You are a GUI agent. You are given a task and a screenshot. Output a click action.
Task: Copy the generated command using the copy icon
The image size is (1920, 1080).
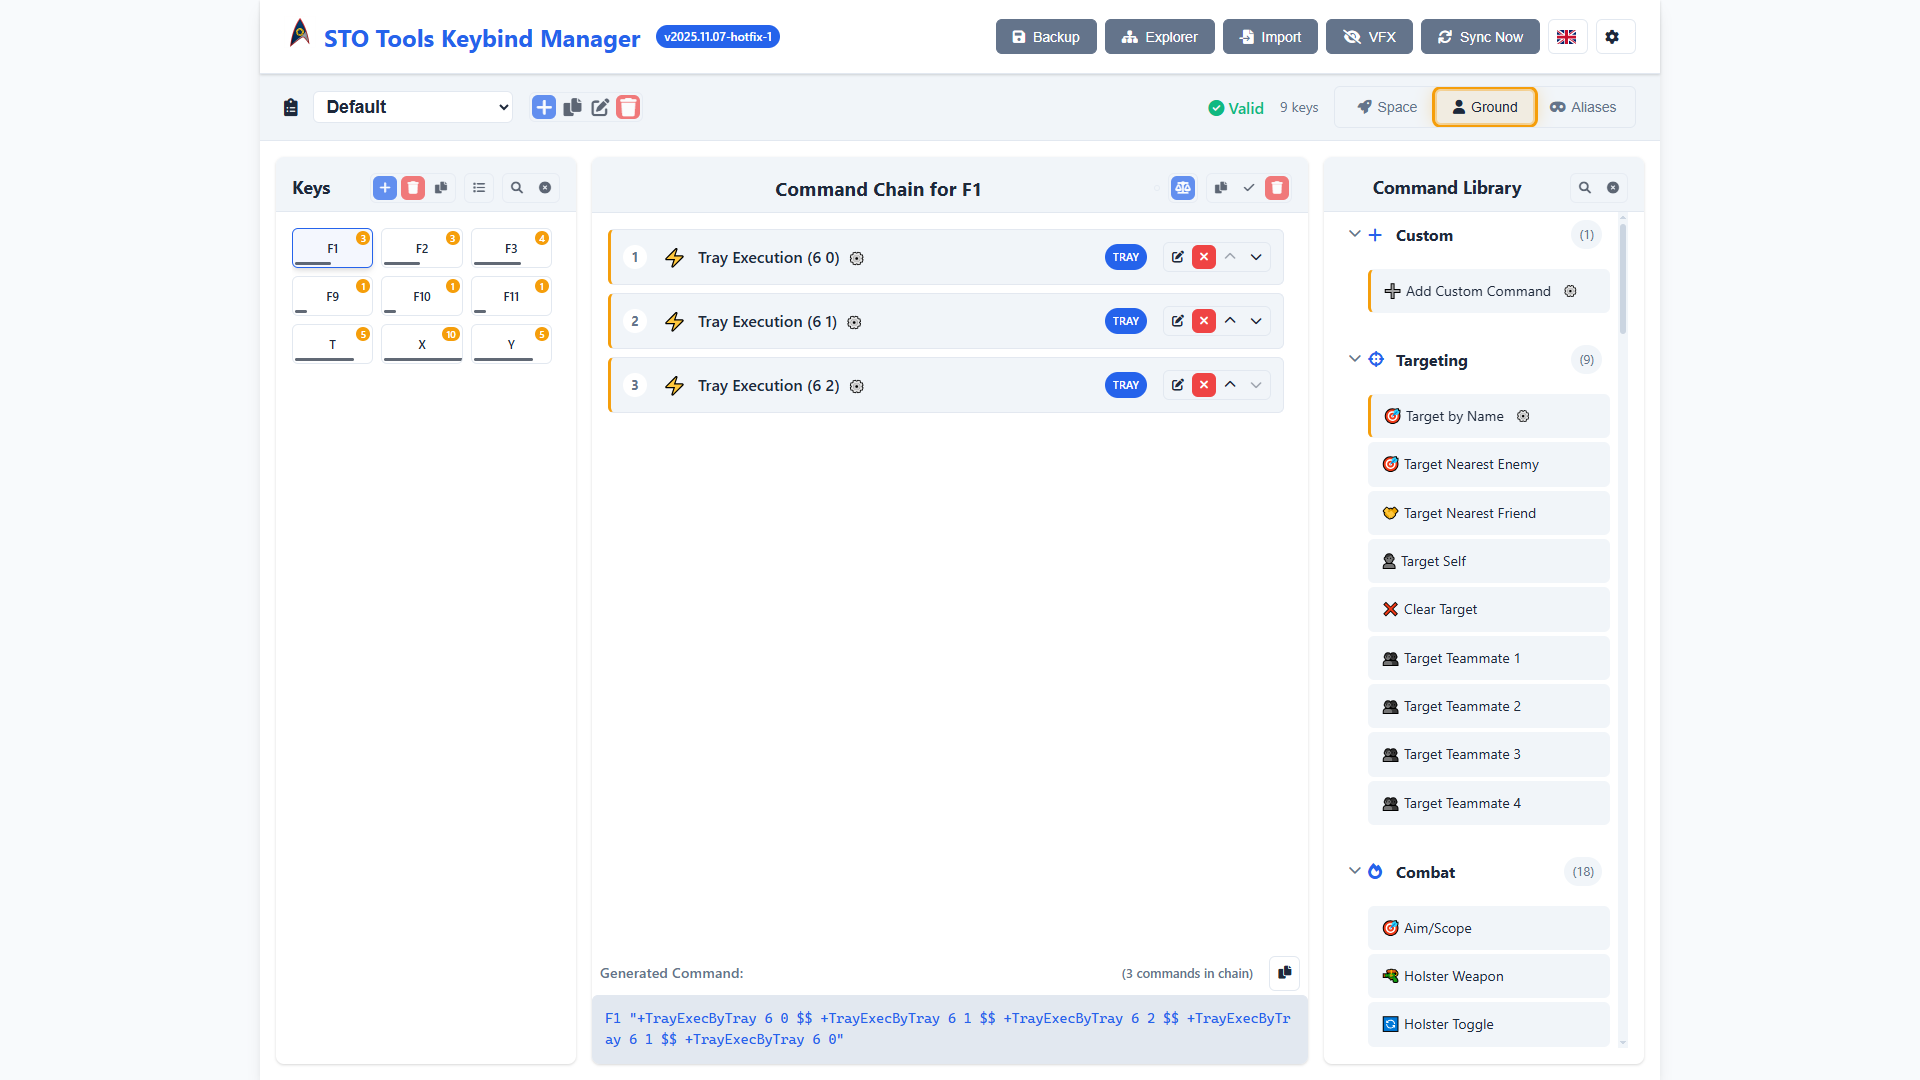click(x=1284, y=973)
